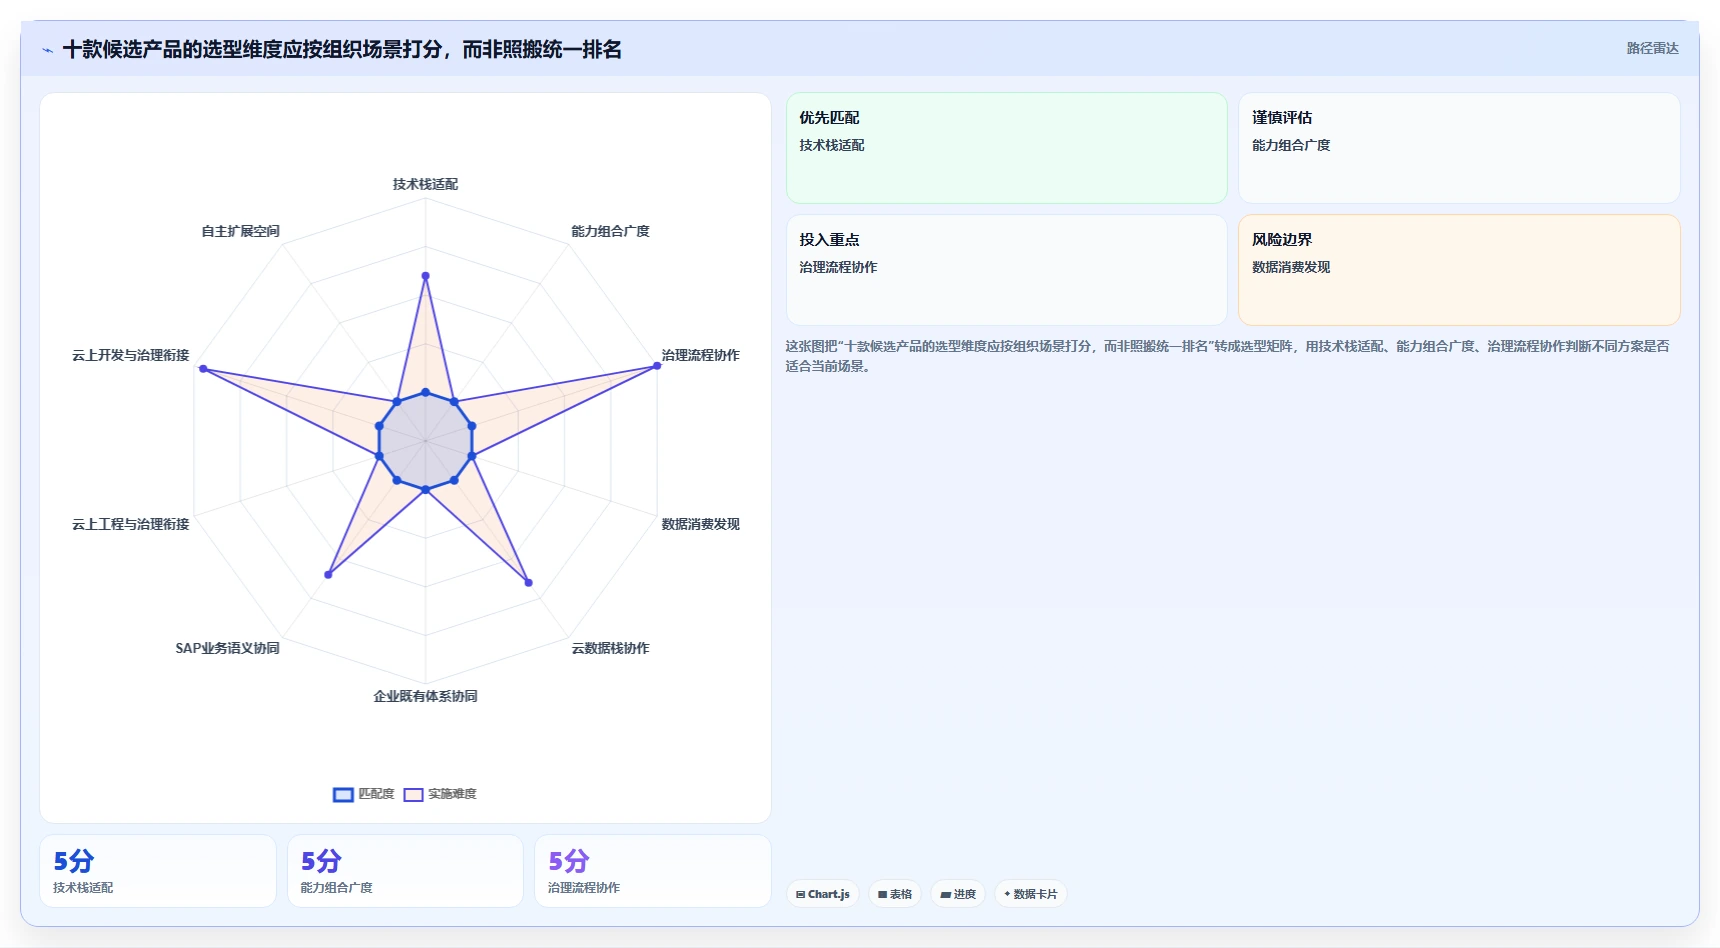Click the description paragraph starting 这张图把

(x=1227, y=356)
